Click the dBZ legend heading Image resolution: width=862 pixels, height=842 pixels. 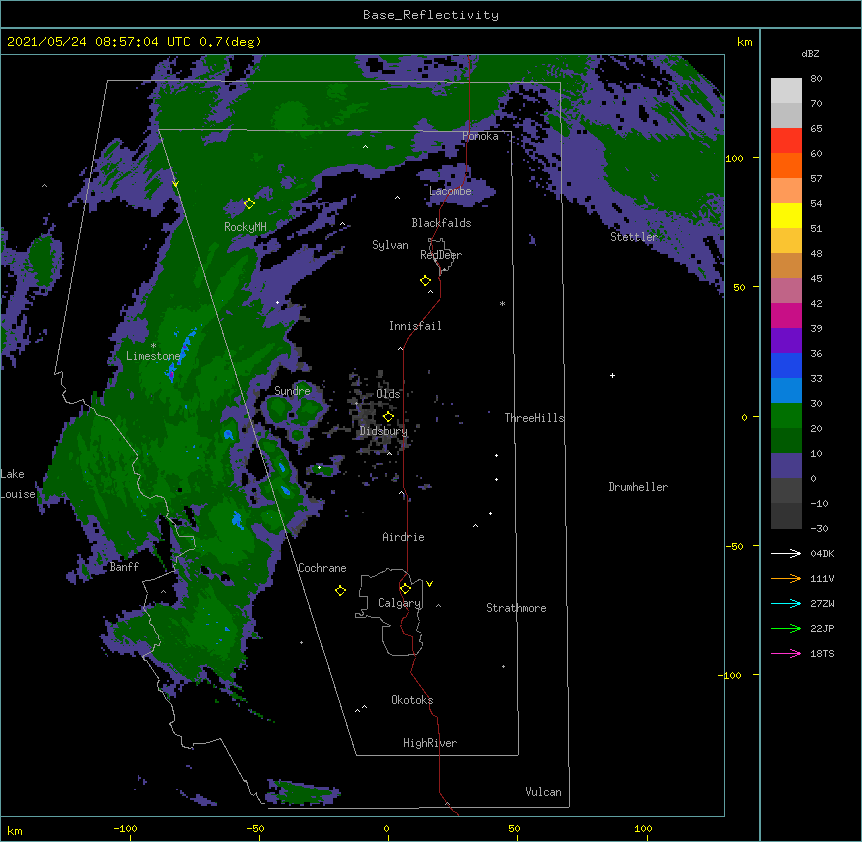point(810,53)
